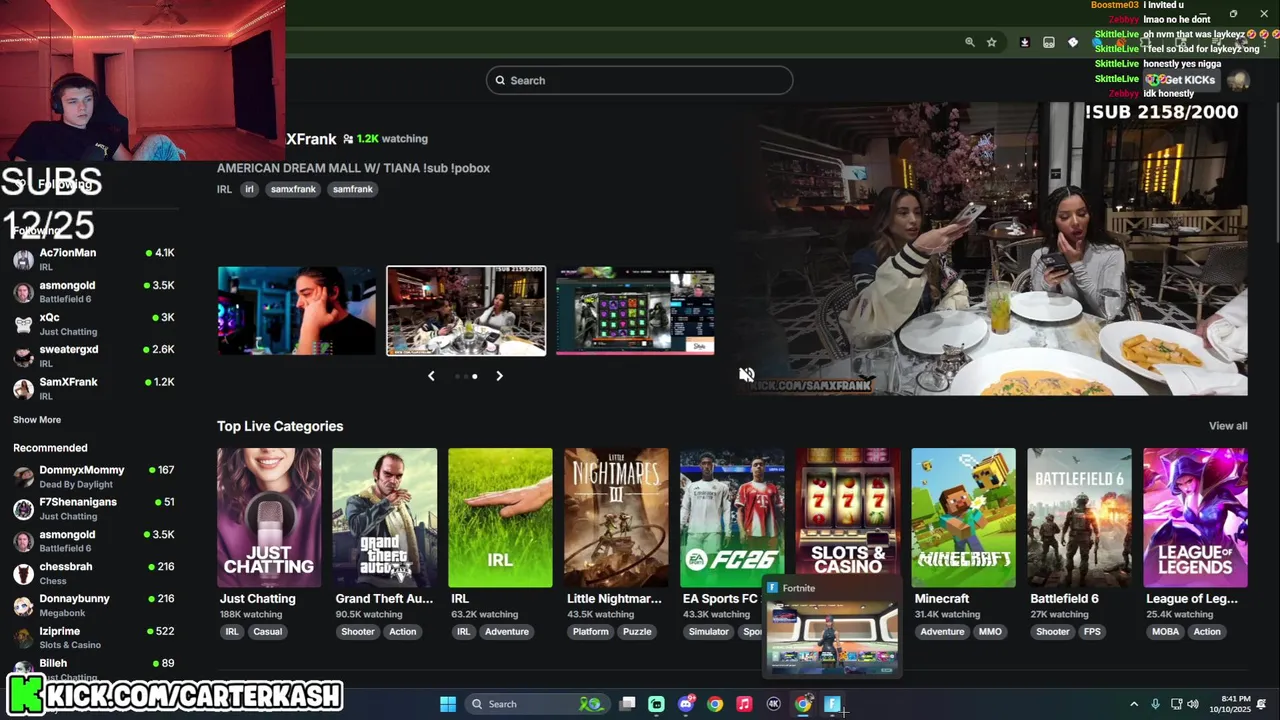Click the microphone tray icon
Image resolution: width=1280 pixels, height=720 pixels.
(x=1155, y=704)
